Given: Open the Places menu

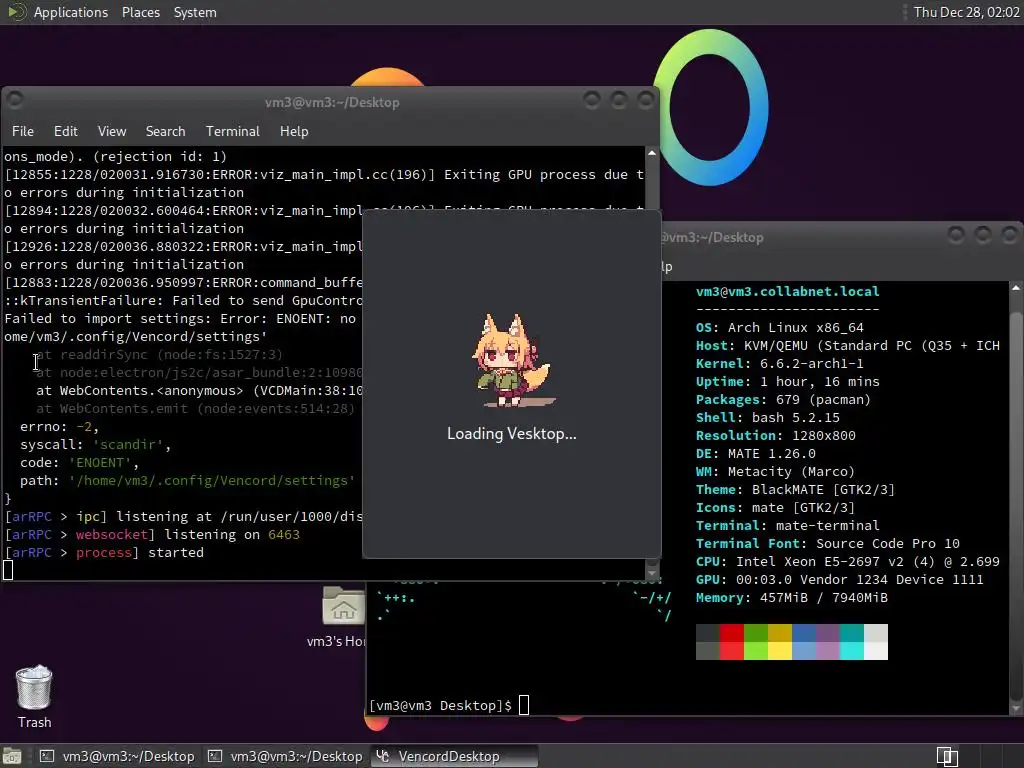Looking at the screenshot, I should [x=140, y=12].
